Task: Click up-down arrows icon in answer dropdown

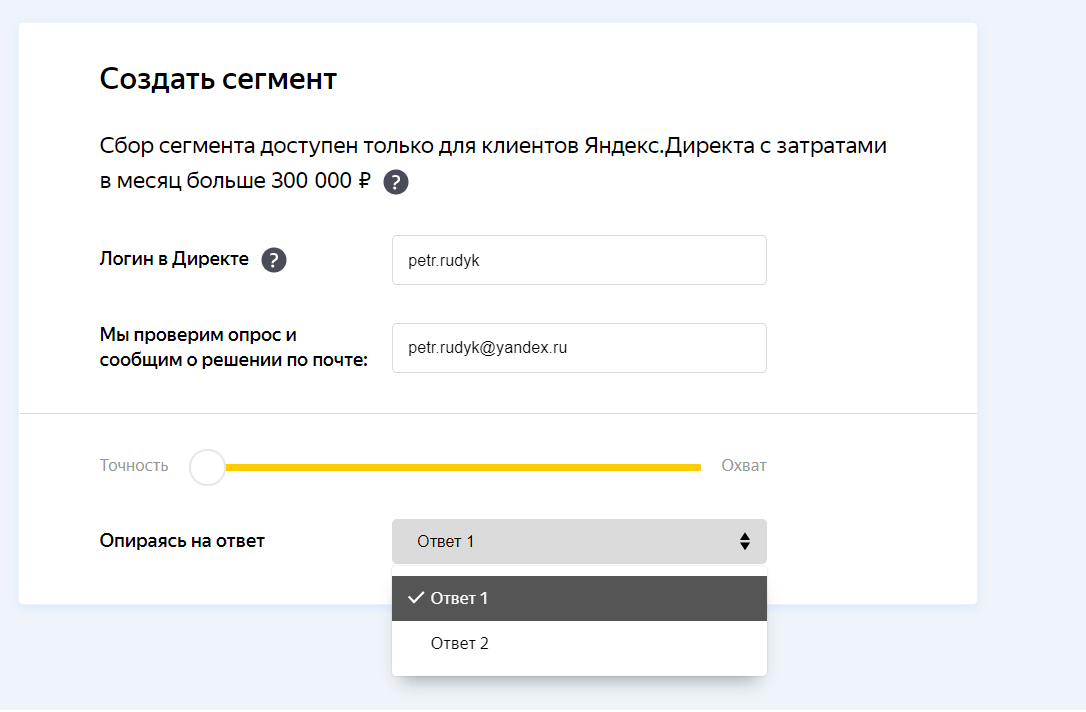Action: point(744,541)
